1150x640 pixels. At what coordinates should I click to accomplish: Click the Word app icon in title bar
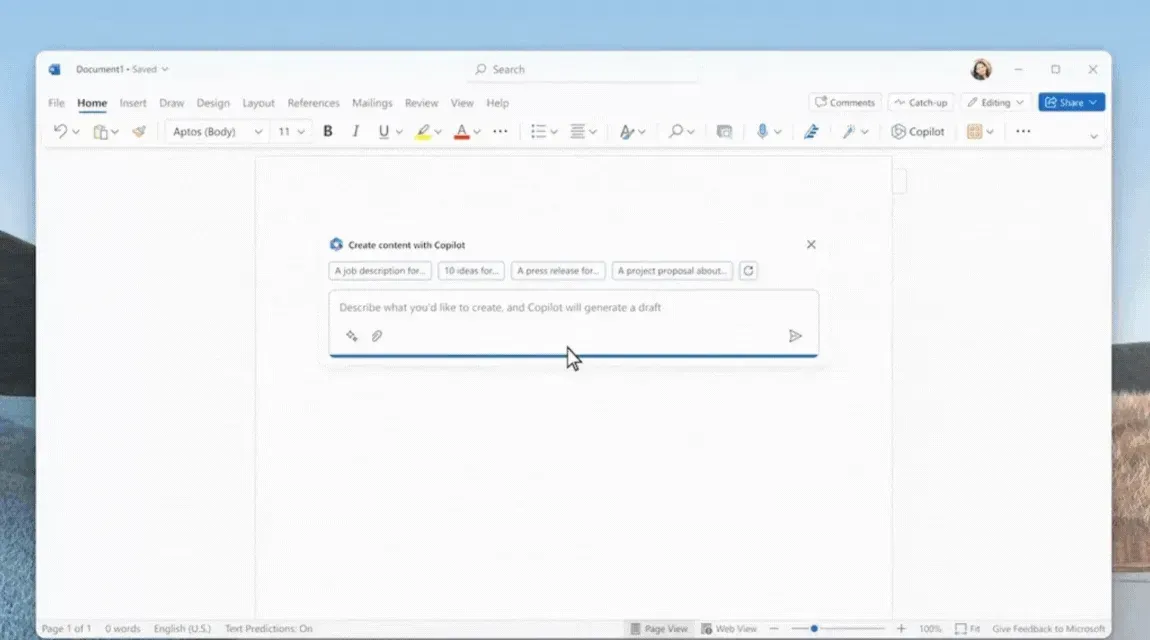[x=54, y=70]
